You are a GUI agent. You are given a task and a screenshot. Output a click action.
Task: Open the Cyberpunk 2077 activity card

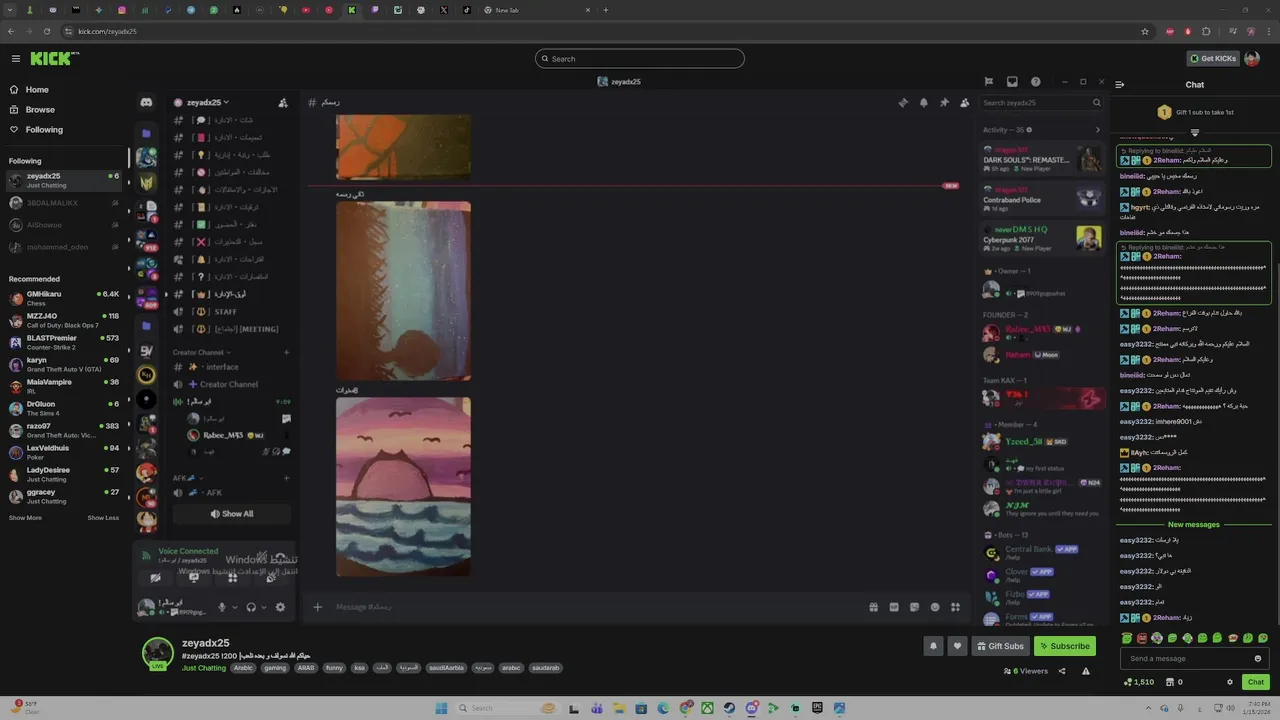click(x=1041, y=237)
